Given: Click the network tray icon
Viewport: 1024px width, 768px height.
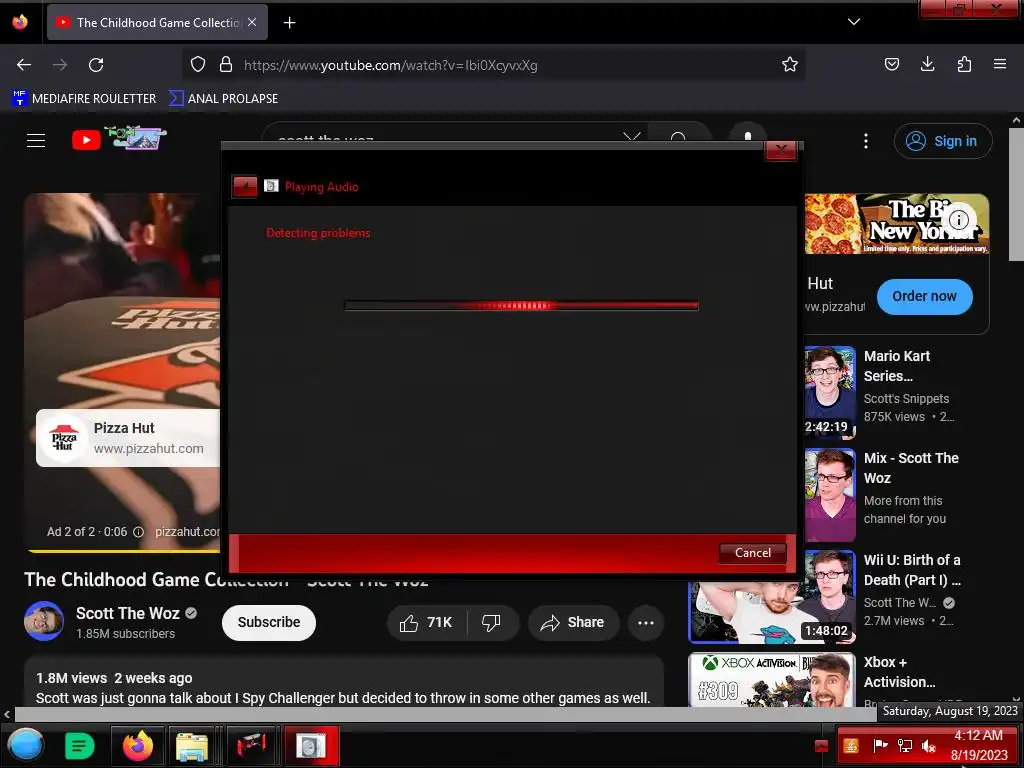Looking at the screenshot, I should [904, 745].
